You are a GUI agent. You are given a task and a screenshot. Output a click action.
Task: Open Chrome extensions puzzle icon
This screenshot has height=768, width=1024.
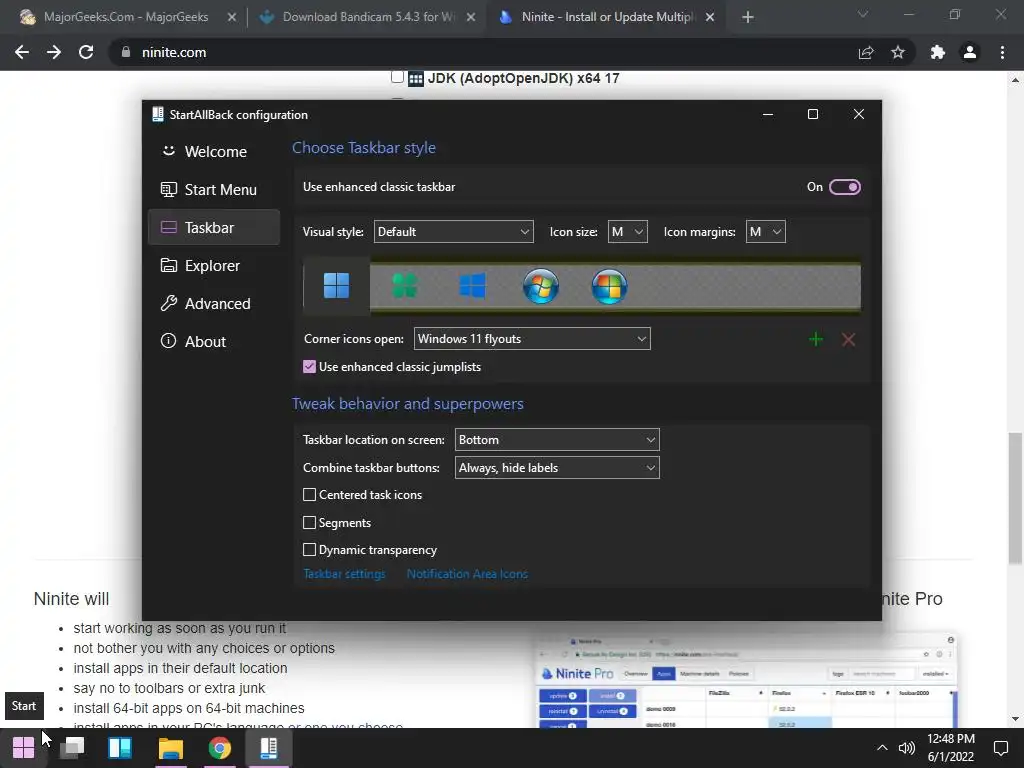[938, 52]
